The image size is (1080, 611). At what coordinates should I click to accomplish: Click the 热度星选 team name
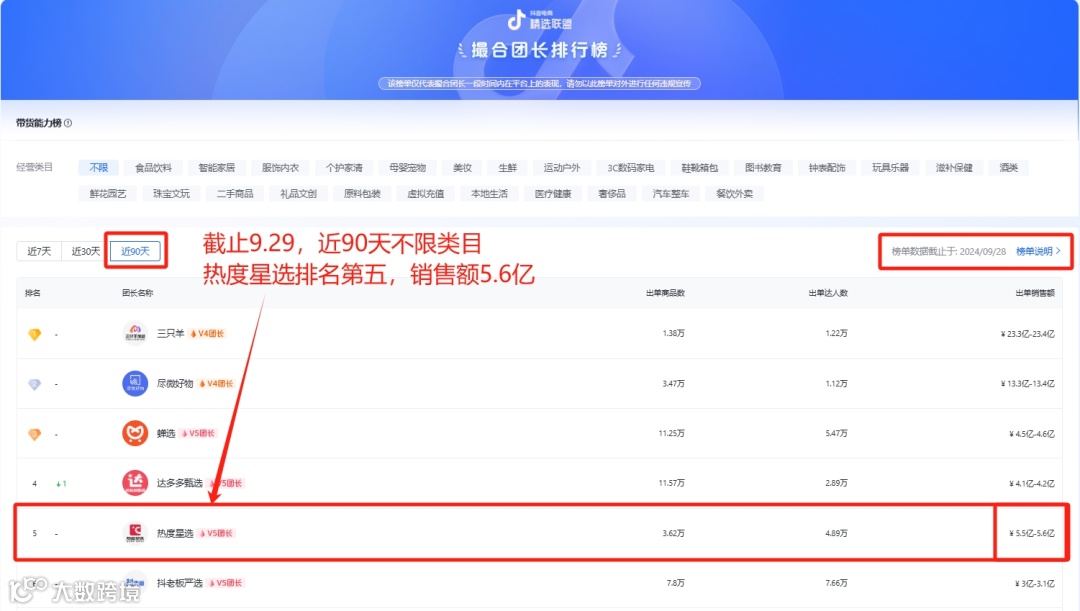(175, 533)
